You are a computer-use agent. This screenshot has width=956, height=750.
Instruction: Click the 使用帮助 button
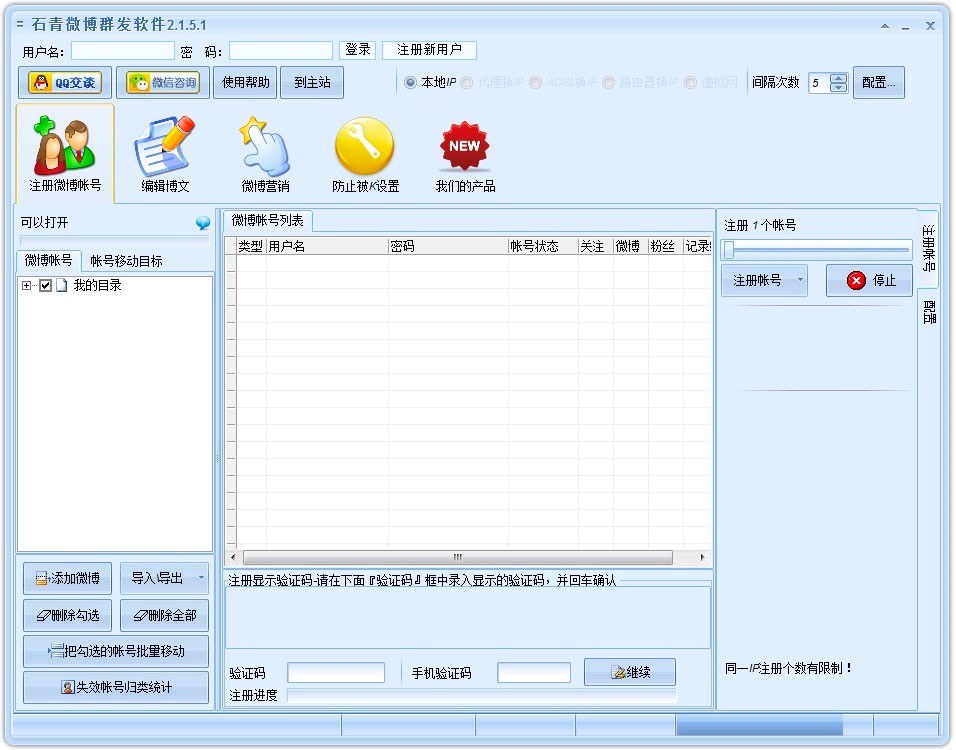246,82
